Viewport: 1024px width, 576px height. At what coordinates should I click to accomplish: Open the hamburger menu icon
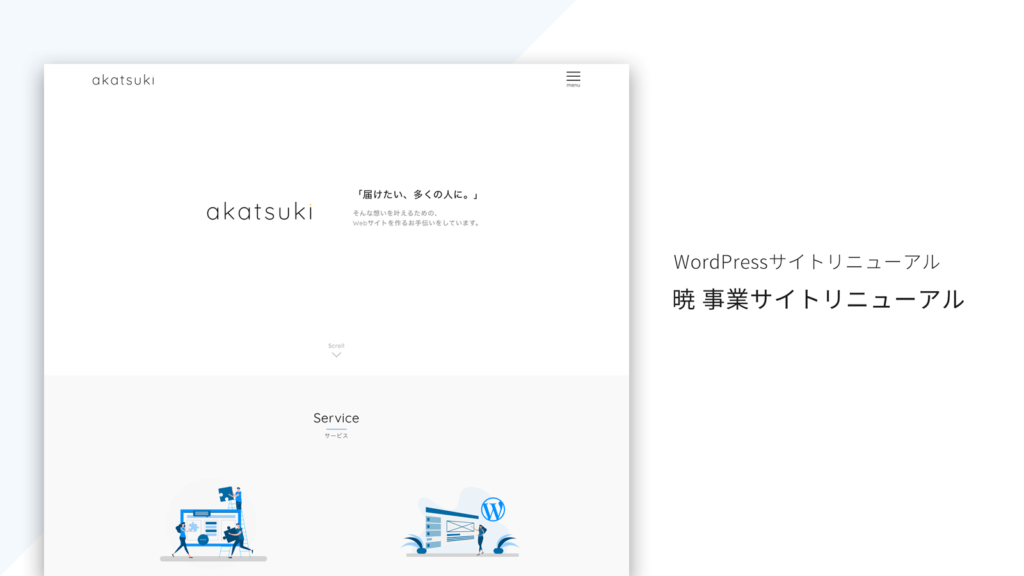pos(573,76)
